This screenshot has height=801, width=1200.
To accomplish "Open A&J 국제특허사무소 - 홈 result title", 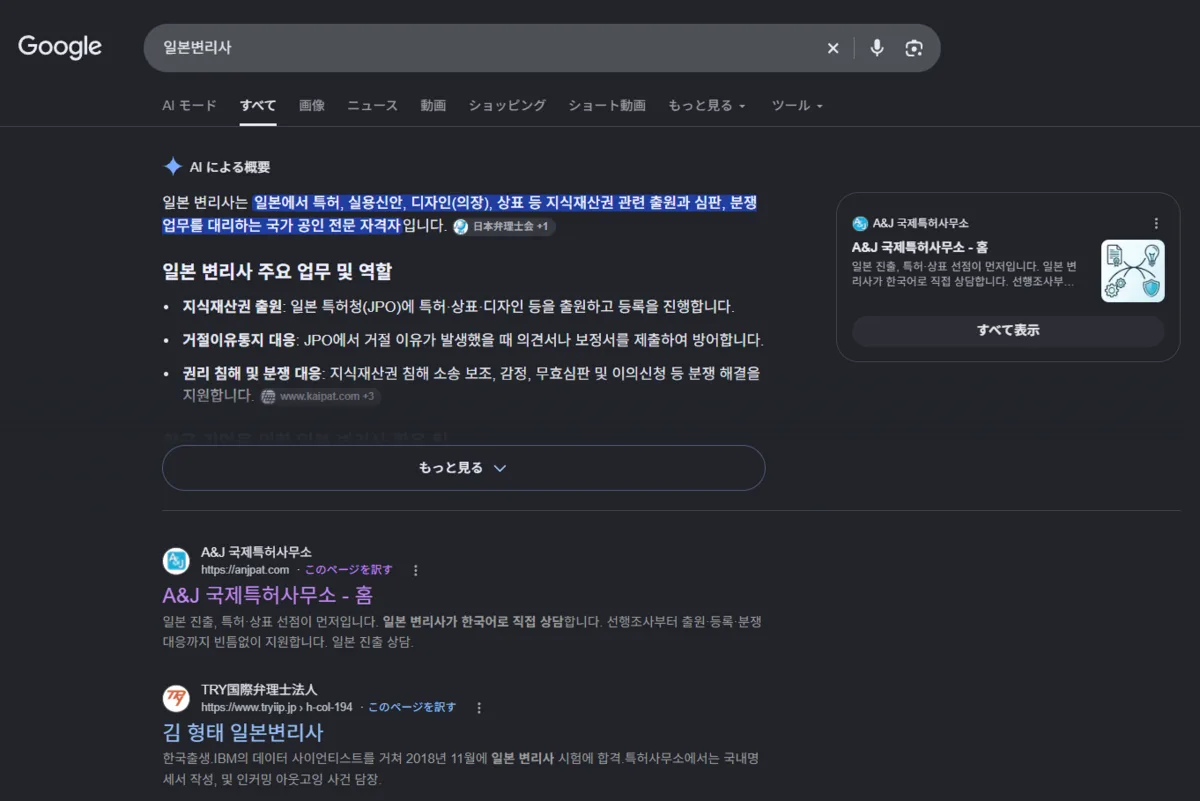I will [x=267, y=595].
